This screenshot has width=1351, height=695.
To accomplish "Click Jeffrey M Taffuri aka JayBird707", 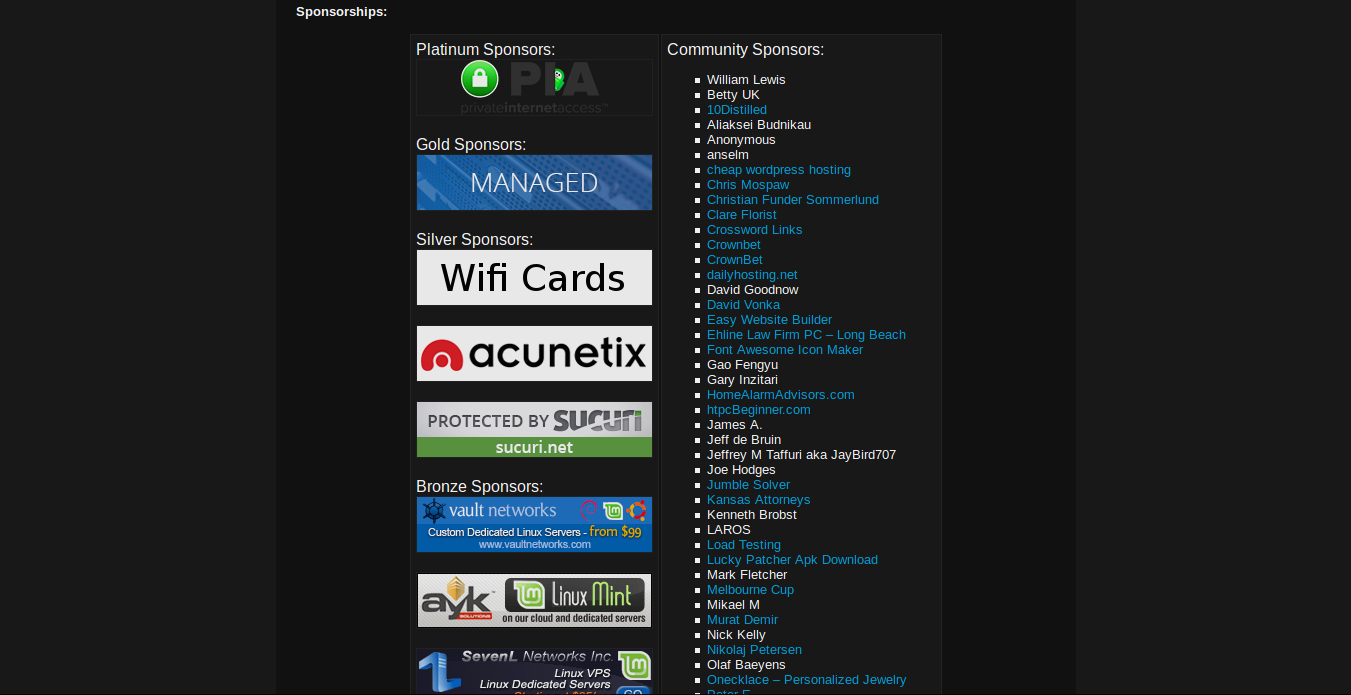I will 802,455.
